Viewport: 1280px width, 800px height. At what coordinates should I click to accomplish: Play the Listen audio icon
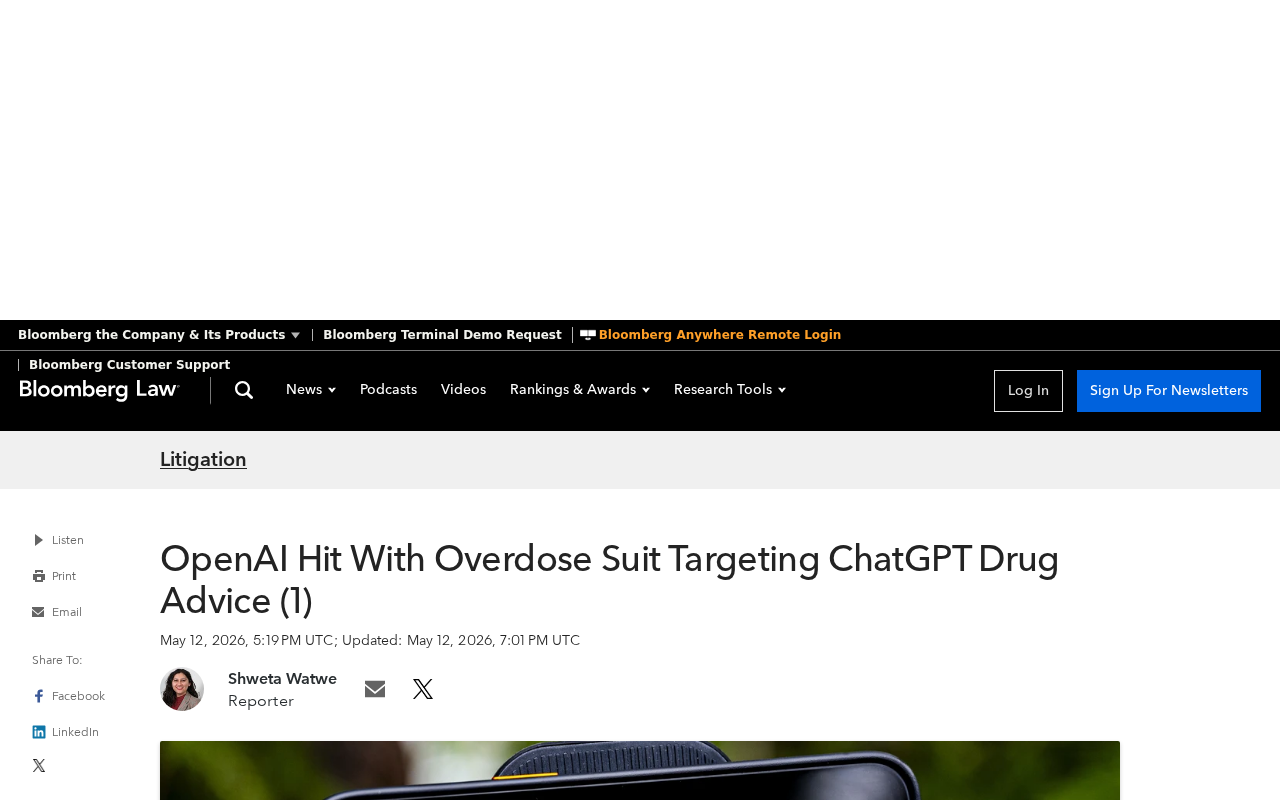(x=39, y=540)
